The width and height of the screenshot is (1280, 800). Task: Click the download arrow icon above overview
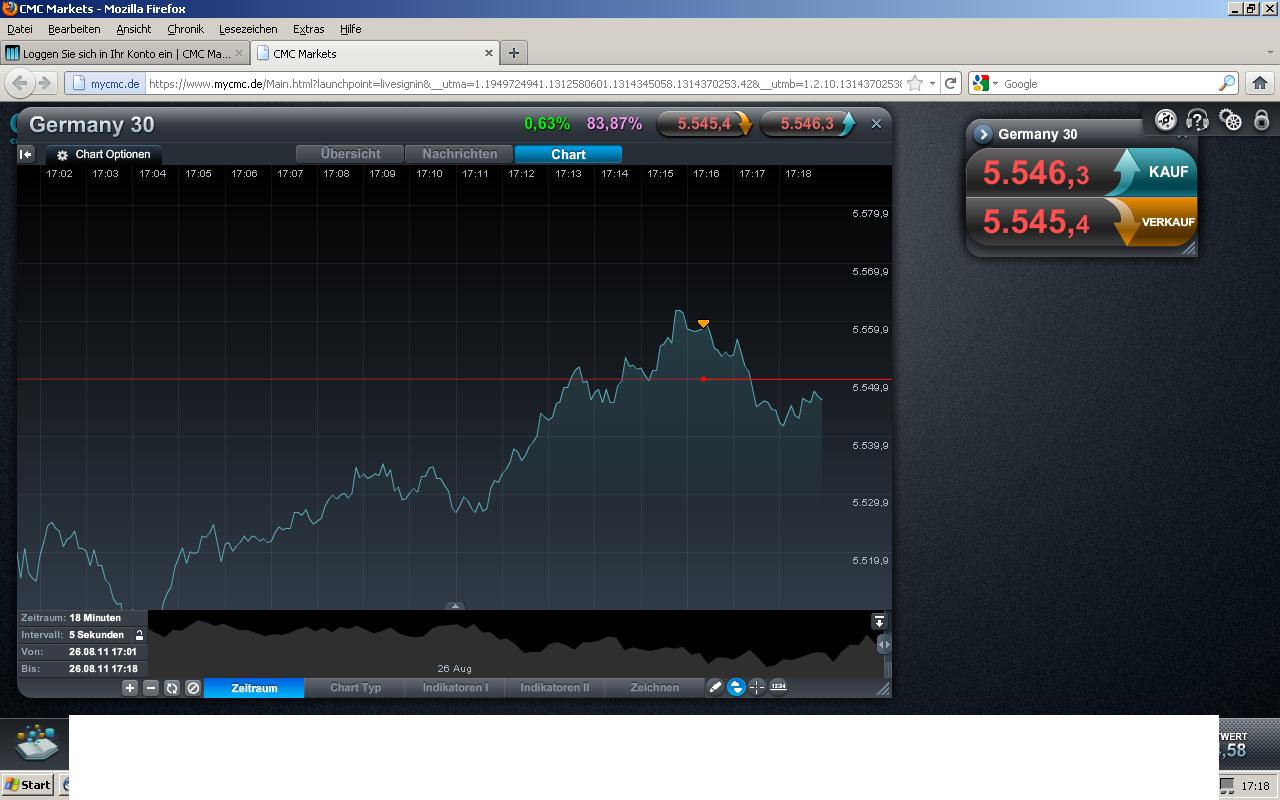click(879, 622)
